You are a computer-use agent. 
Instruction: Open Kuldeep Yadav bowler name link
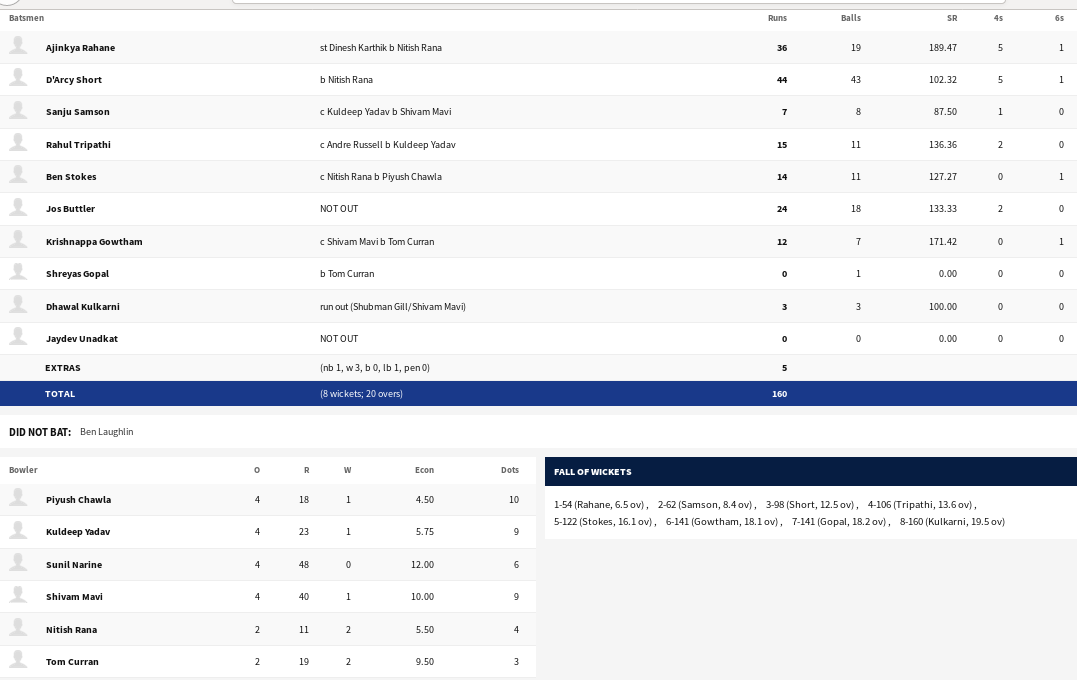coord(78,532)
